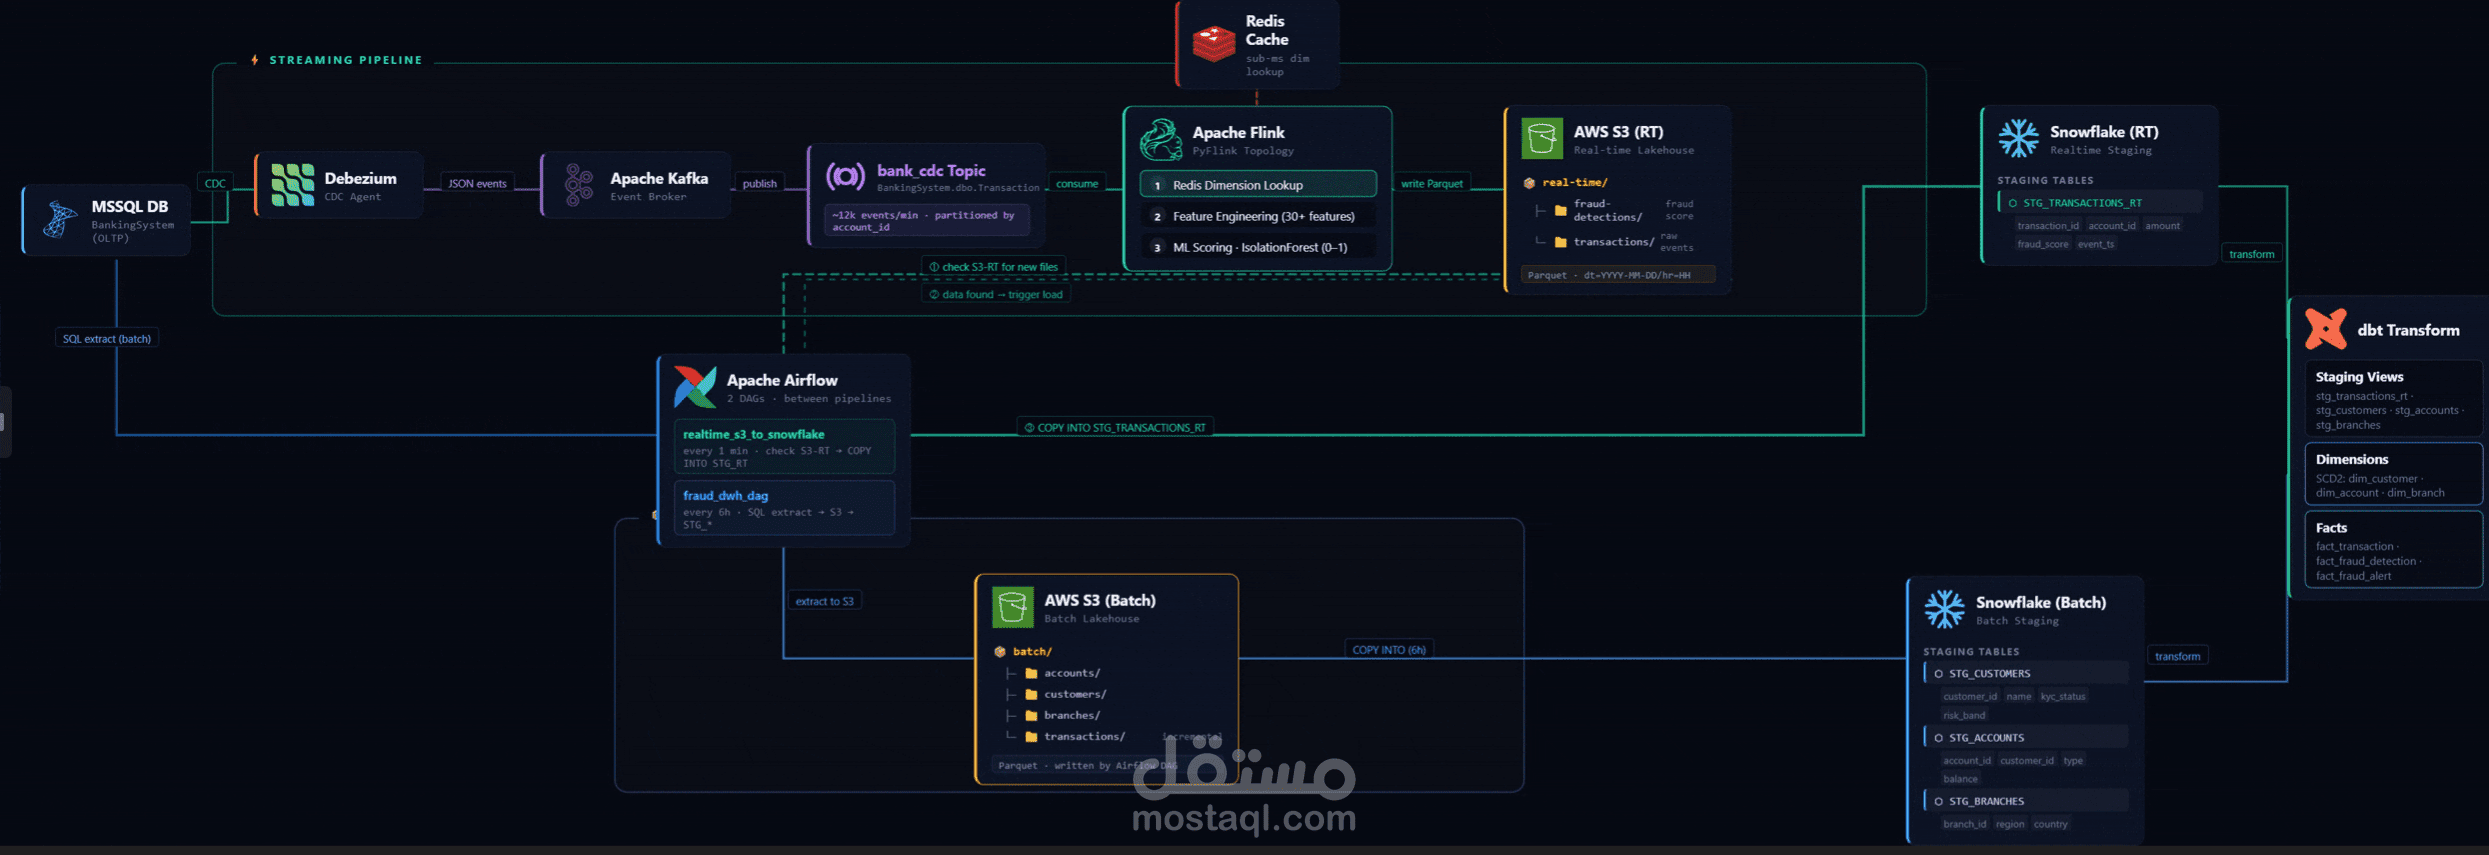Click the extract to S3 label

825,601
